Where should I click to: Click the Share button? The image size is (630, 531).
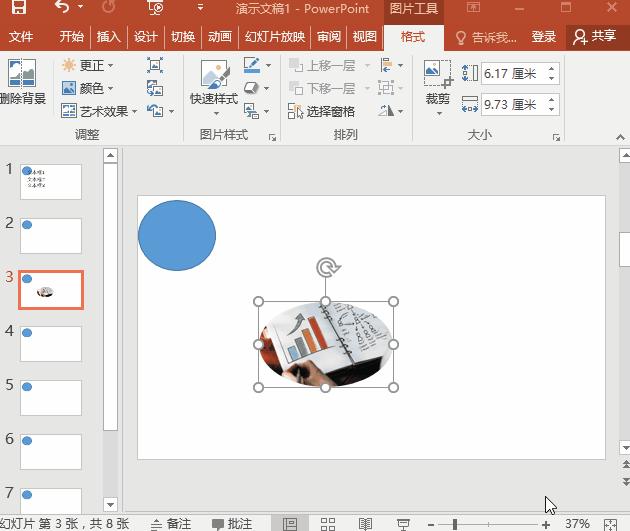click(x=594, y=37)
